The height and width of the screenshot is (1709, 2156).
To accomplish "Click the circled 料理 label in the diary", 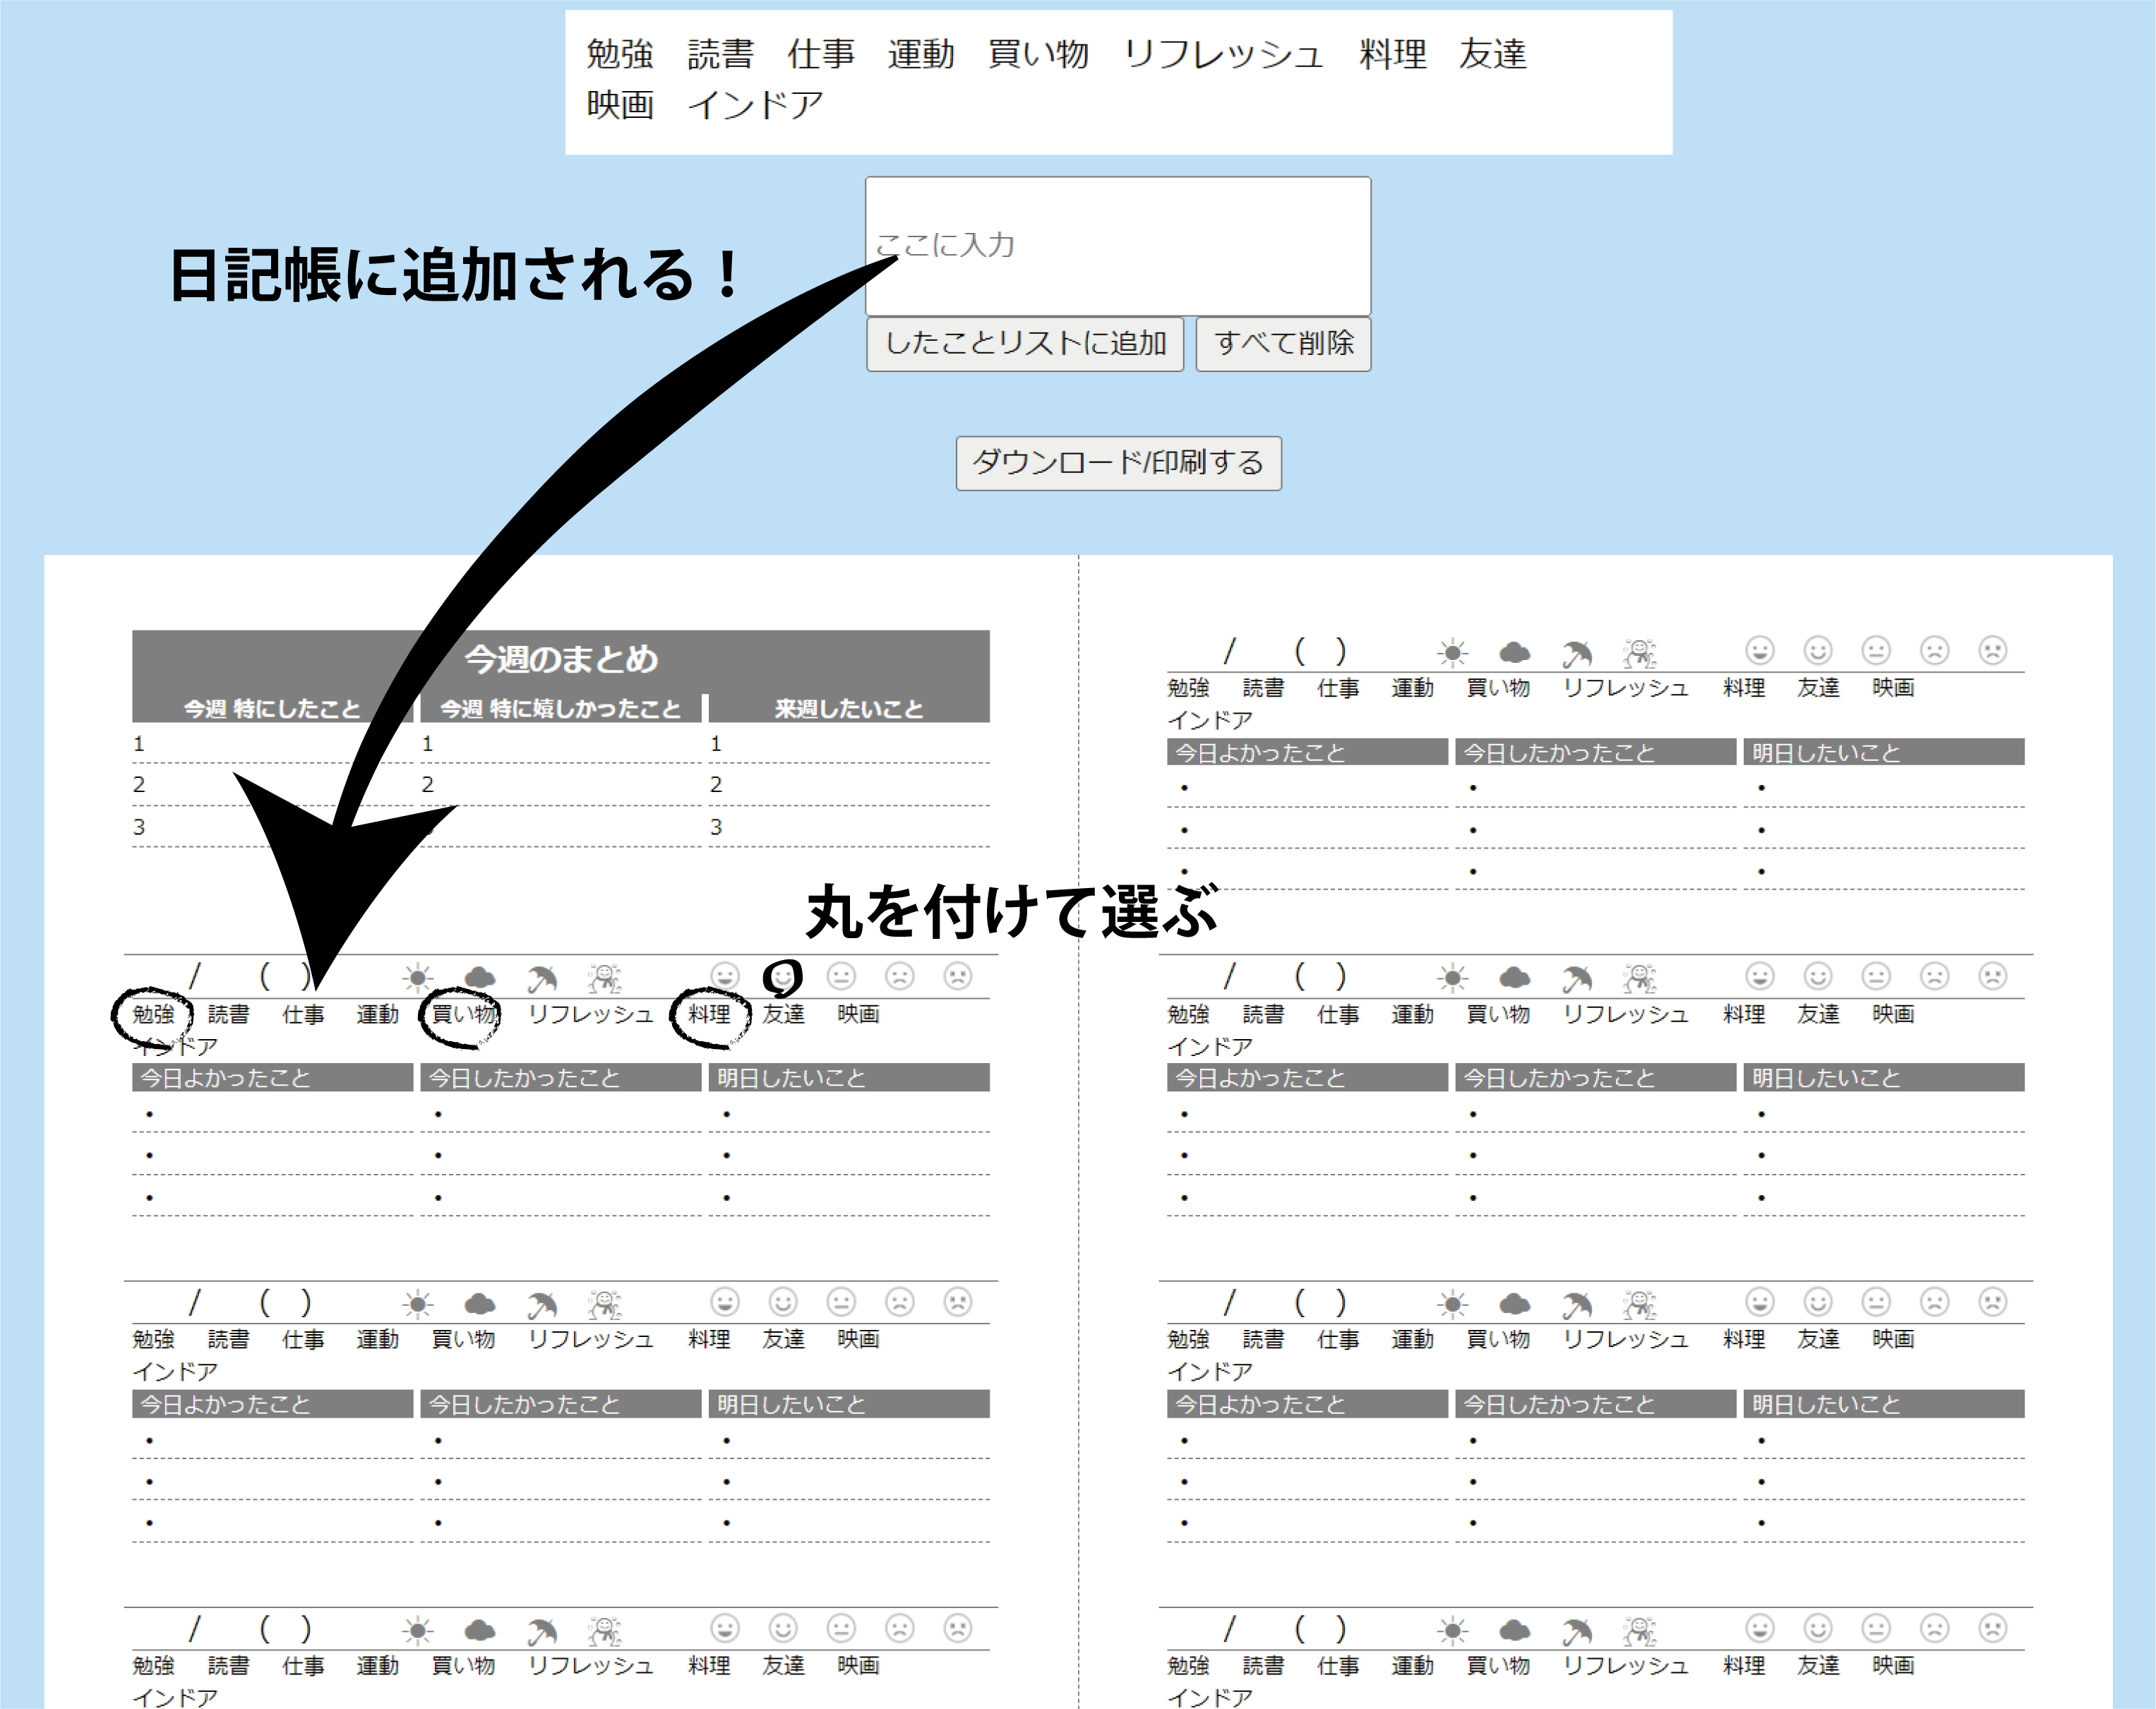I will pyautogui.click(x=709, y=1014).
